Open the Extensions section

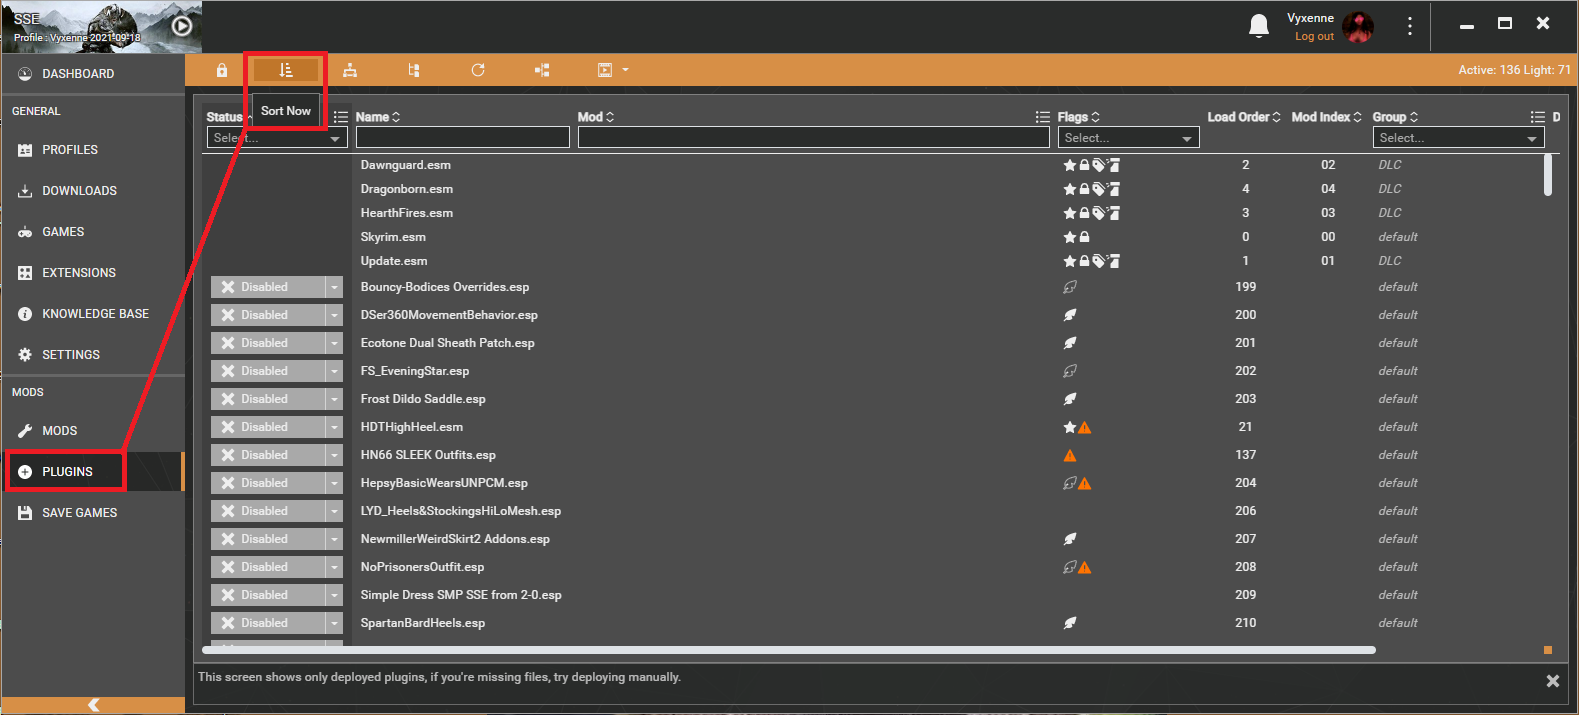93,273
